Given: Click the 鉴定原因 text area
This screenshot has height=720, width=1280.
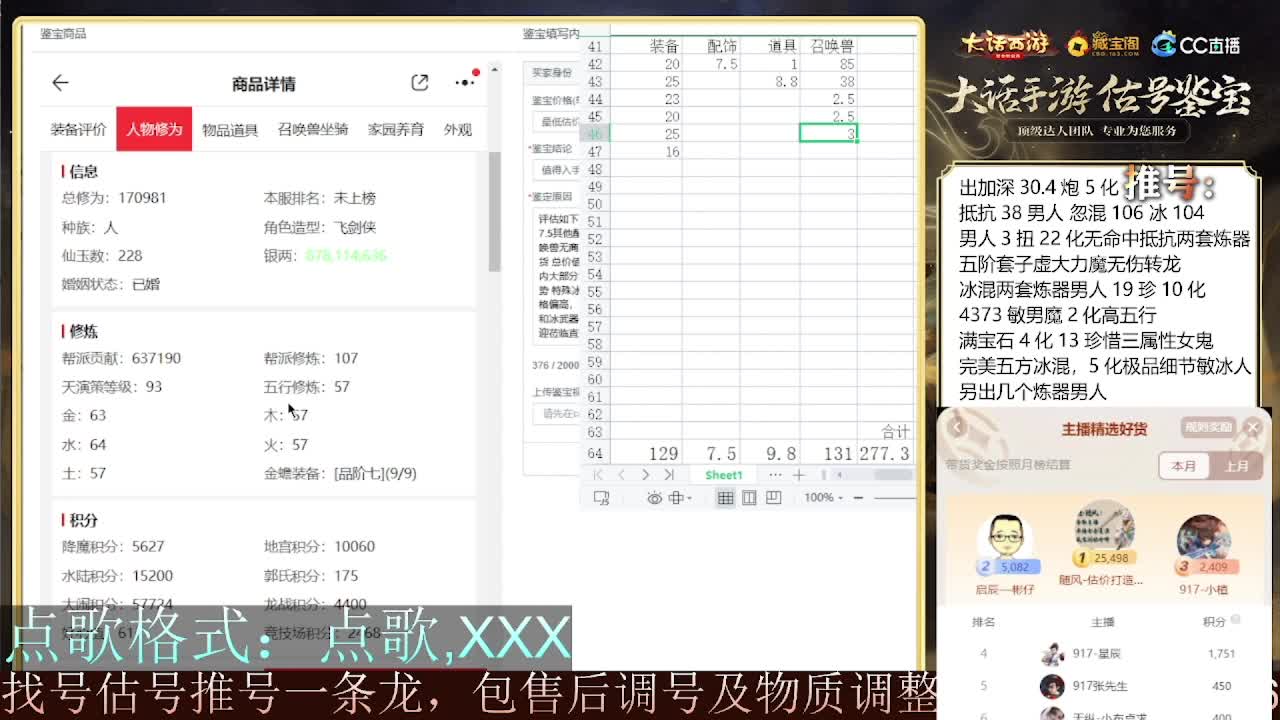Looking at the screenshot, I should click(557, 275).
